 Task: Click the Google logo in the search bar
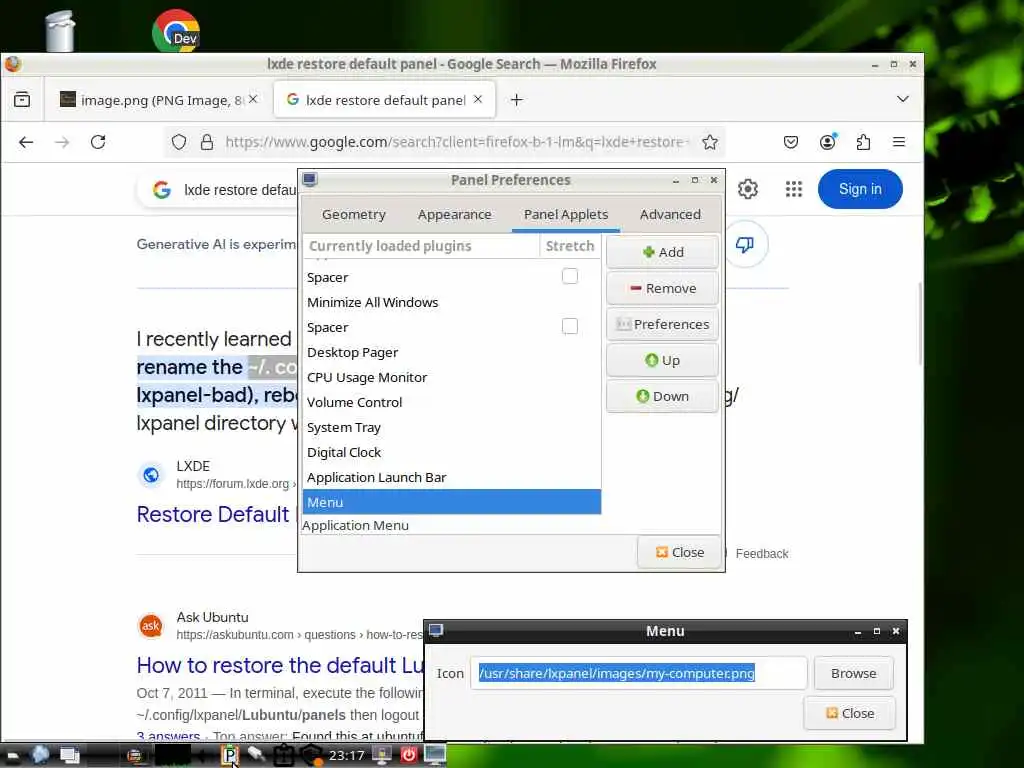click(161, 190)
